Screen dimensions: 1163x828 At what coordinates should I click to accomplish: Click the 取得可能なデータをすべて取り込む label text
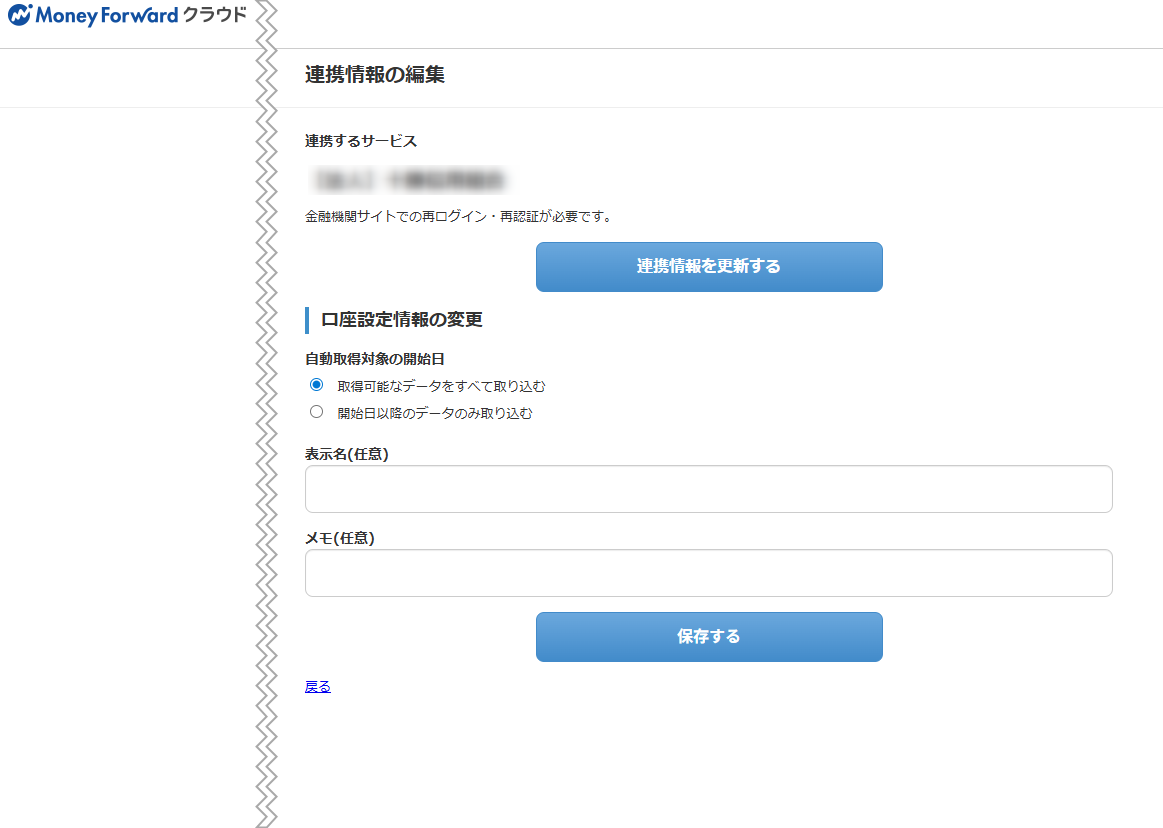(x=441, y=386)
